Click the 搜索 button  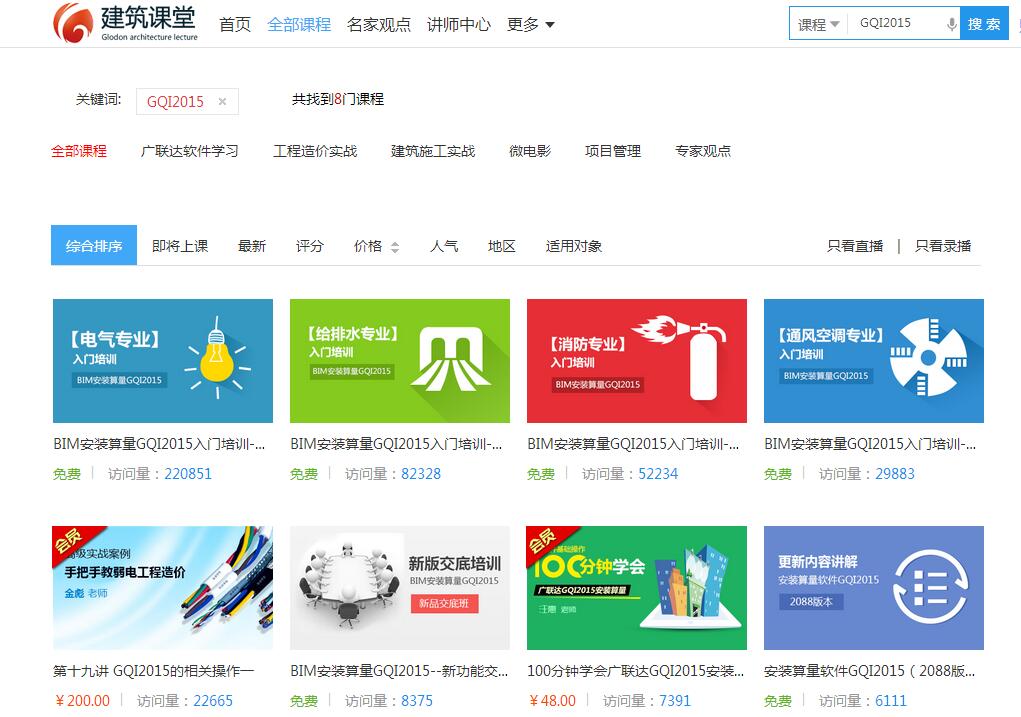point(984,24)
